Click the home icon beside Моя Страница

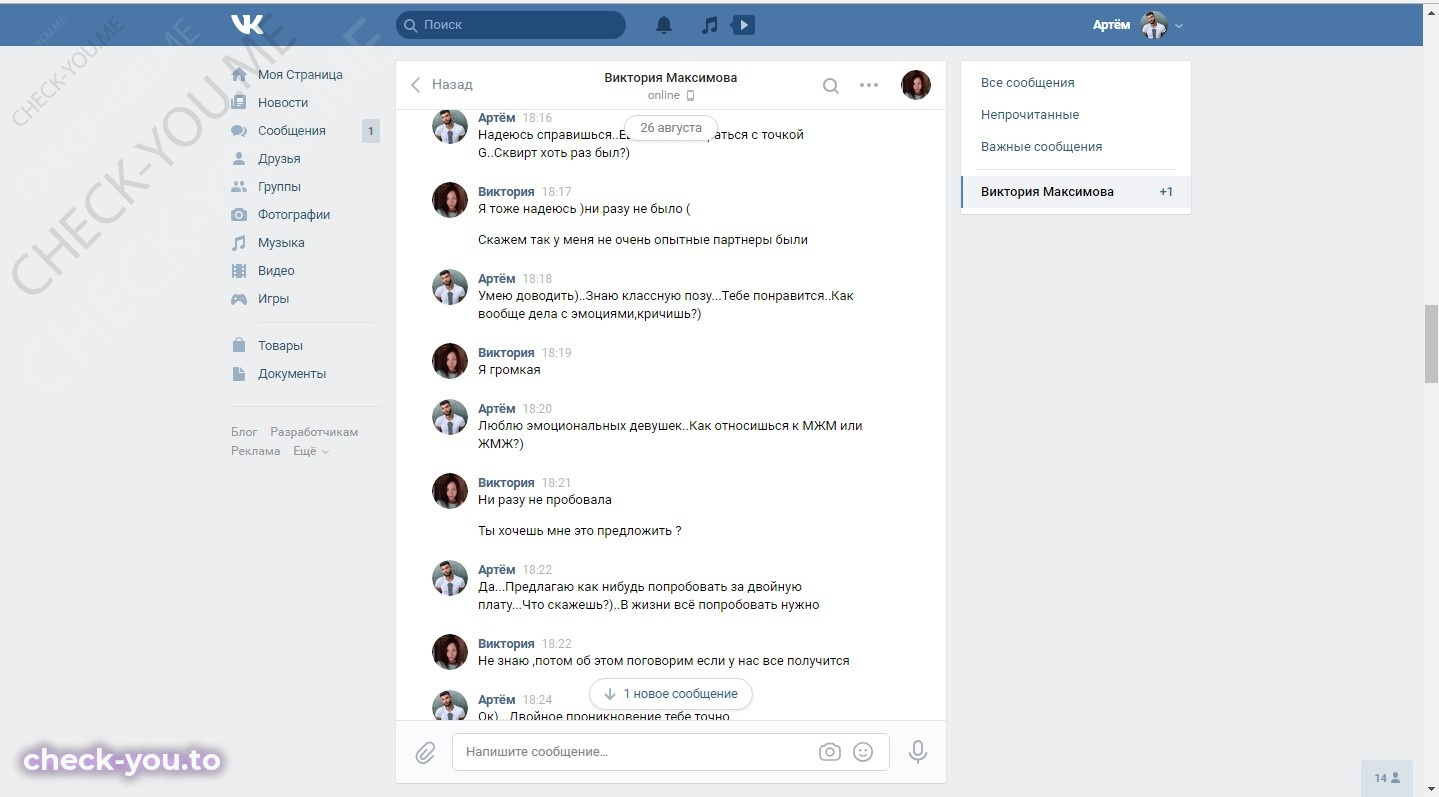pyautogui.click(x=239, y=75)
